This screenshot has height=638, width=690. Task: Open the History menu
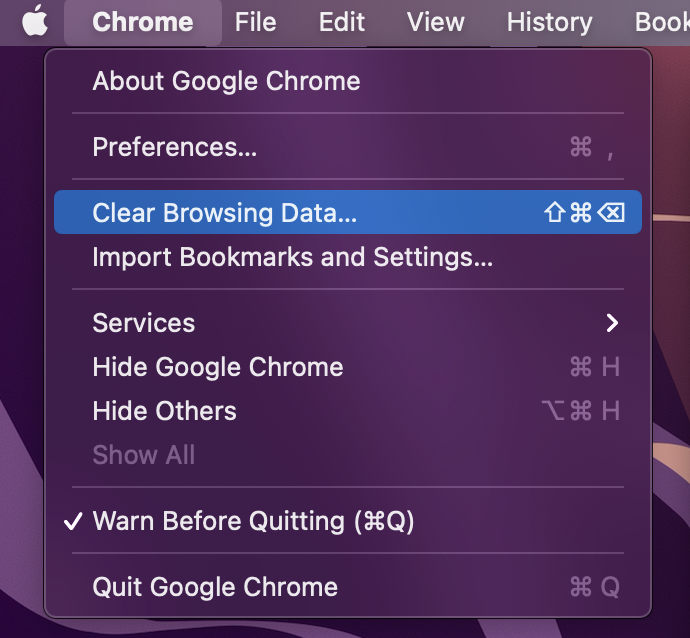pos(549,22)
